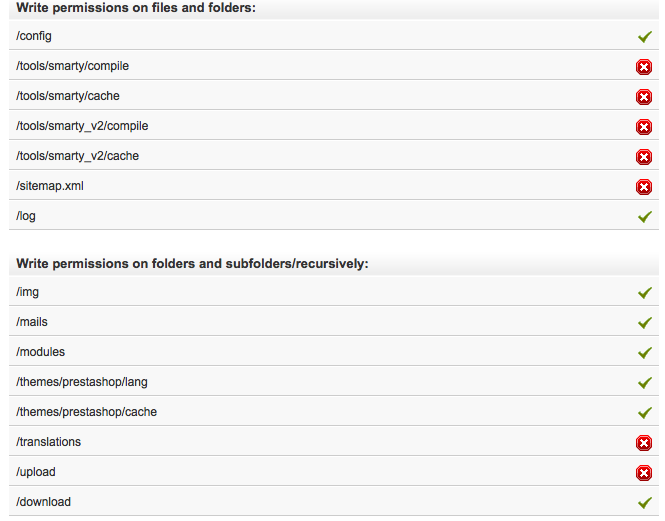Click the /sitemap.xml path label
665x521 pixels.
[50, 186]
